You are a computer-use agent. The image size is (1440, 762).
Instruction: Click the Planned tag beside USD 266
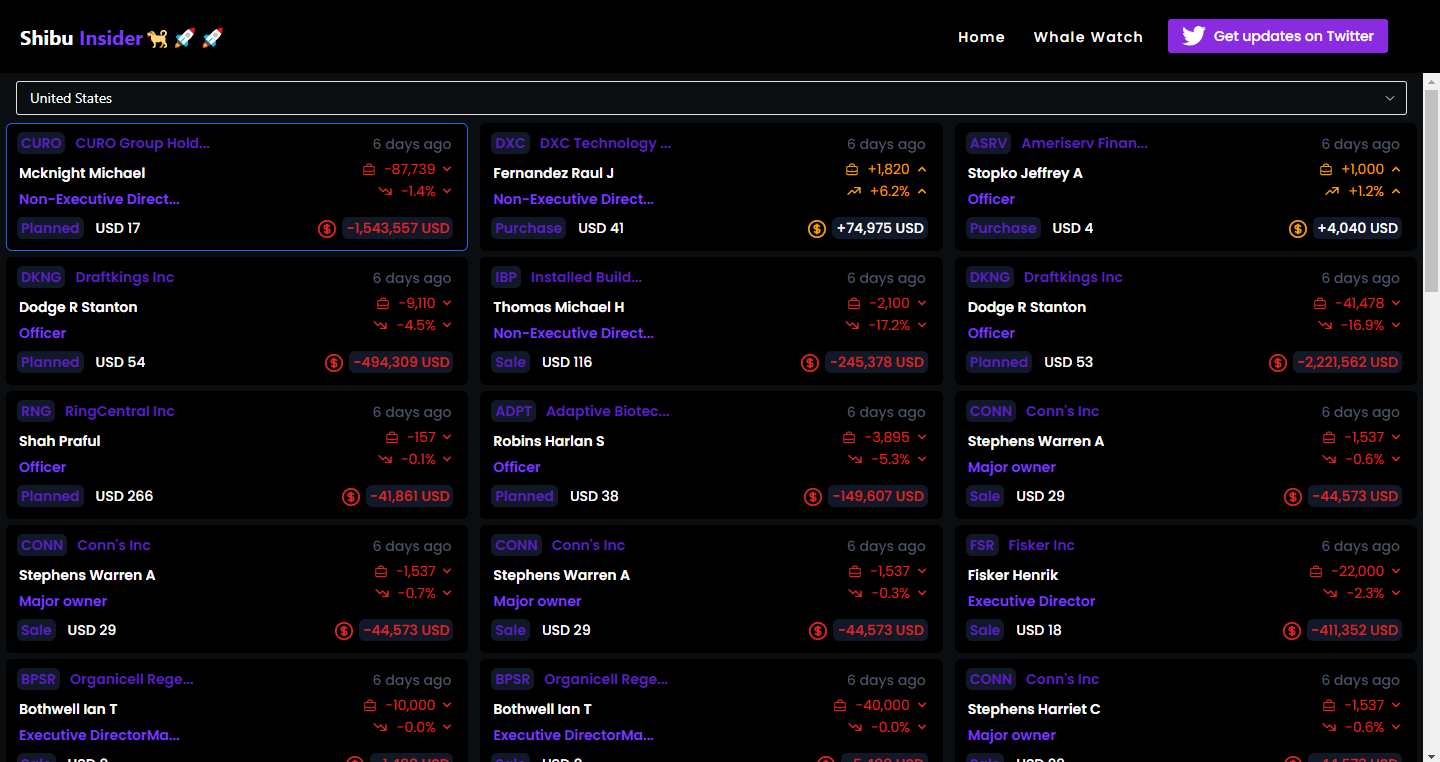(x=50, y=496)
